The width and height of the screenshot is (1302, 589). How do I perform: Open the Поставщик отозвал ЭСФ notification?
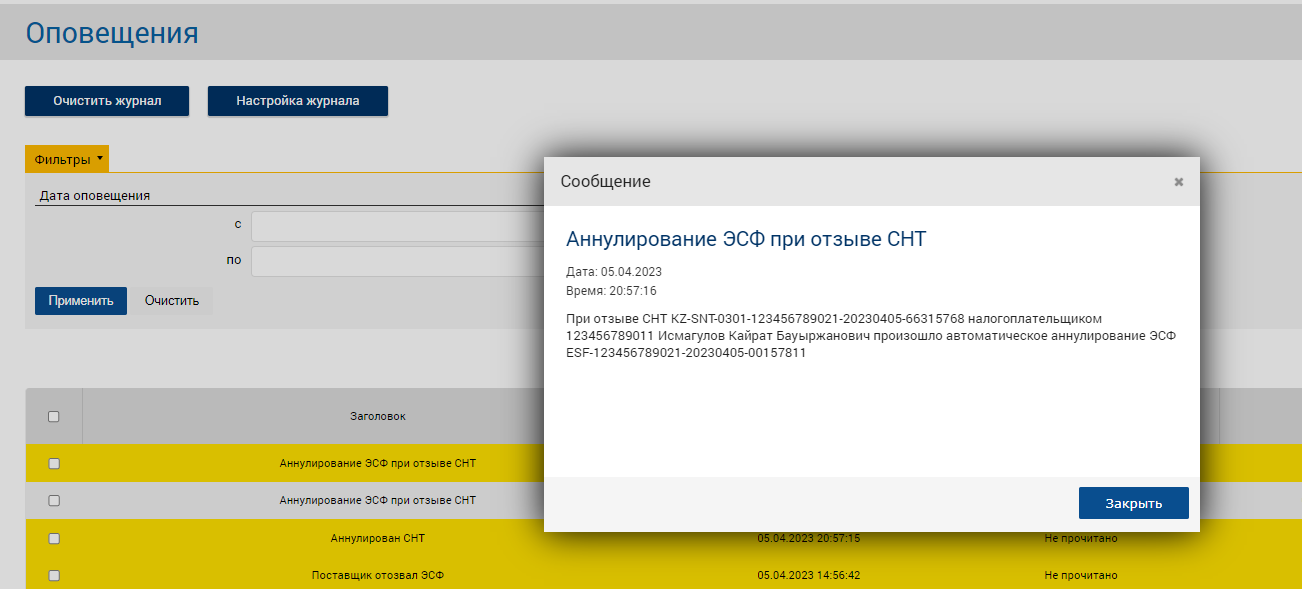pos(377,575)
